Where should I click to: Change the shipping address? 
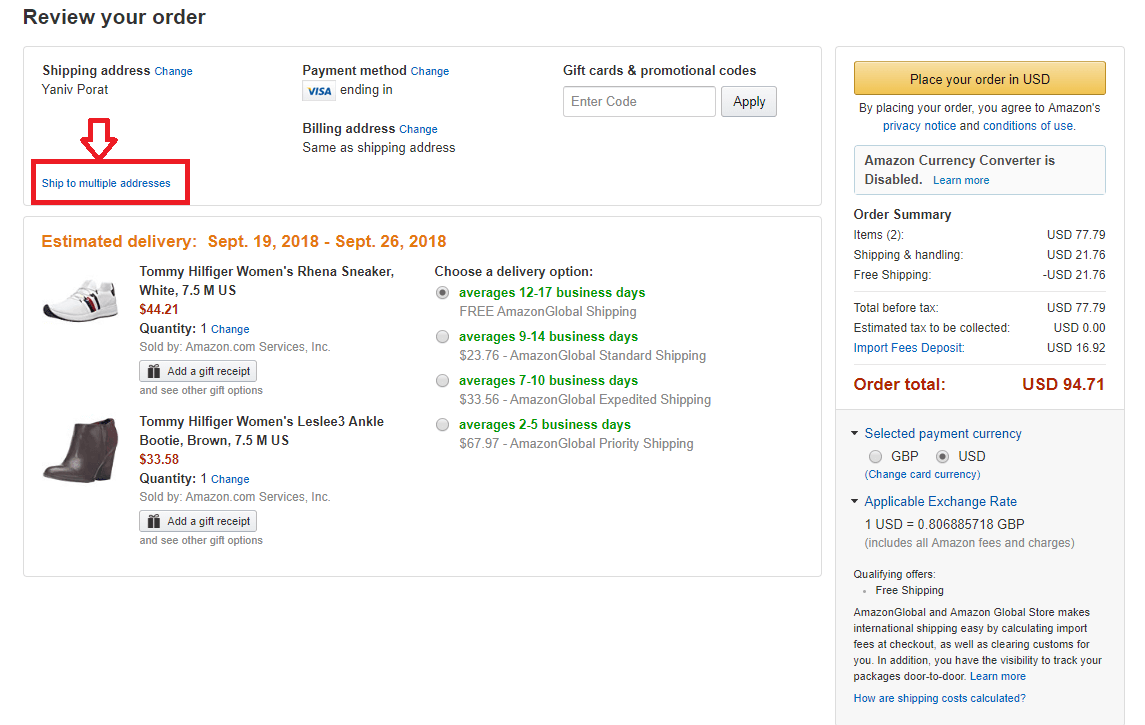[173, 72]
